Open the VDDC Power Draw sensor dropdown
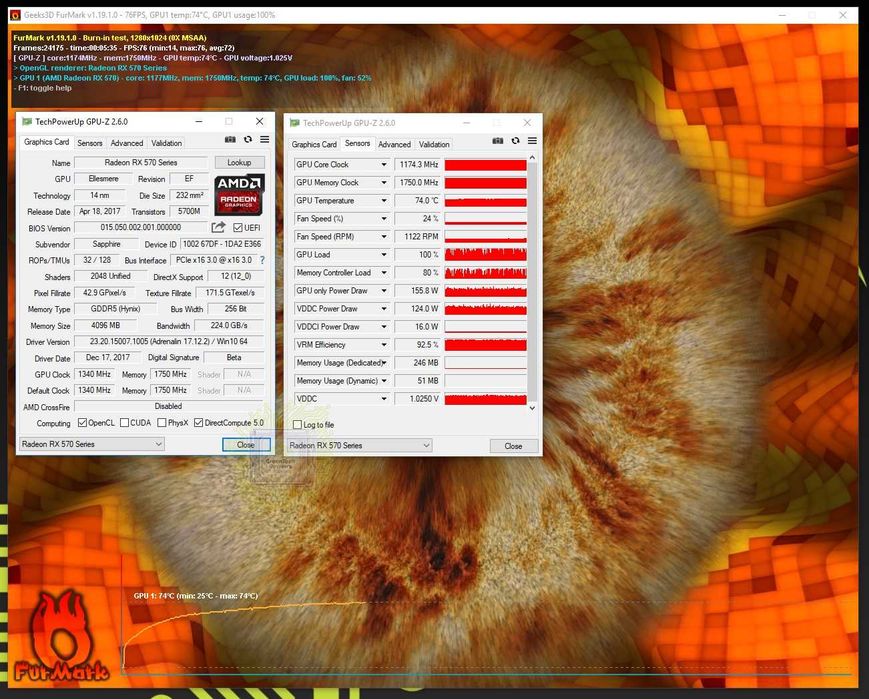The image size is (869, 699). tap(384, 309)
